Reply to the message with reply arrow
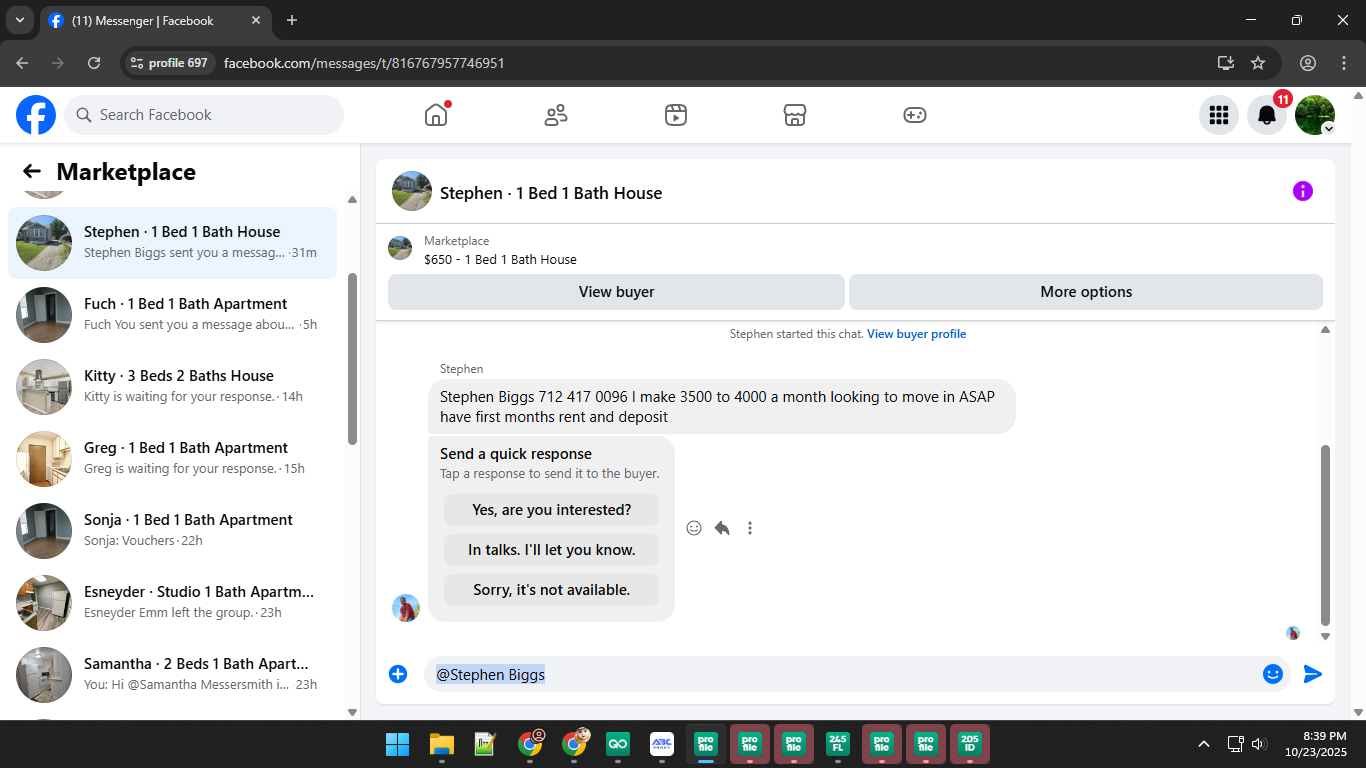This screenshot has width=1366, height=768. click(x=722, y=528)
